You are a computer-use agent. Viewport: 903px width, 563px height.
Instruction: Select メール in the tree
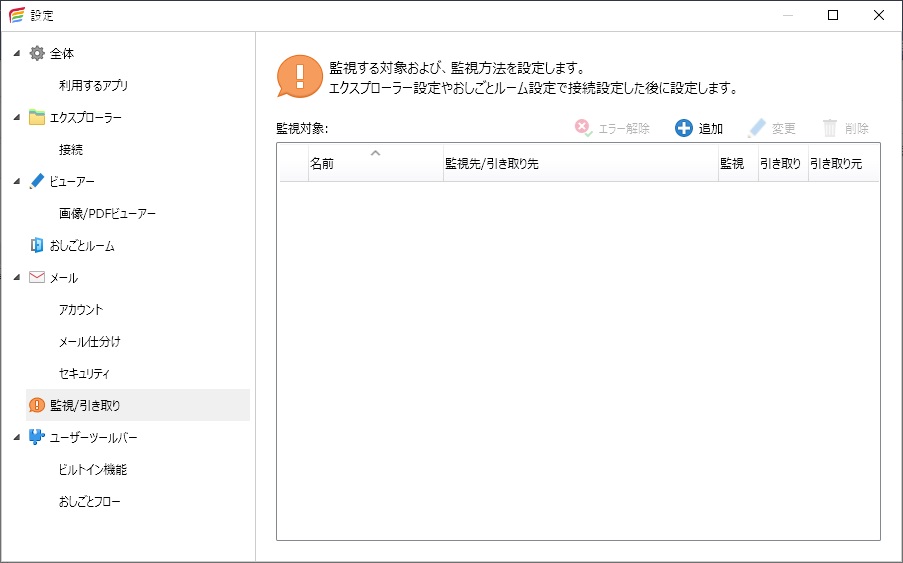click(63, 277)
